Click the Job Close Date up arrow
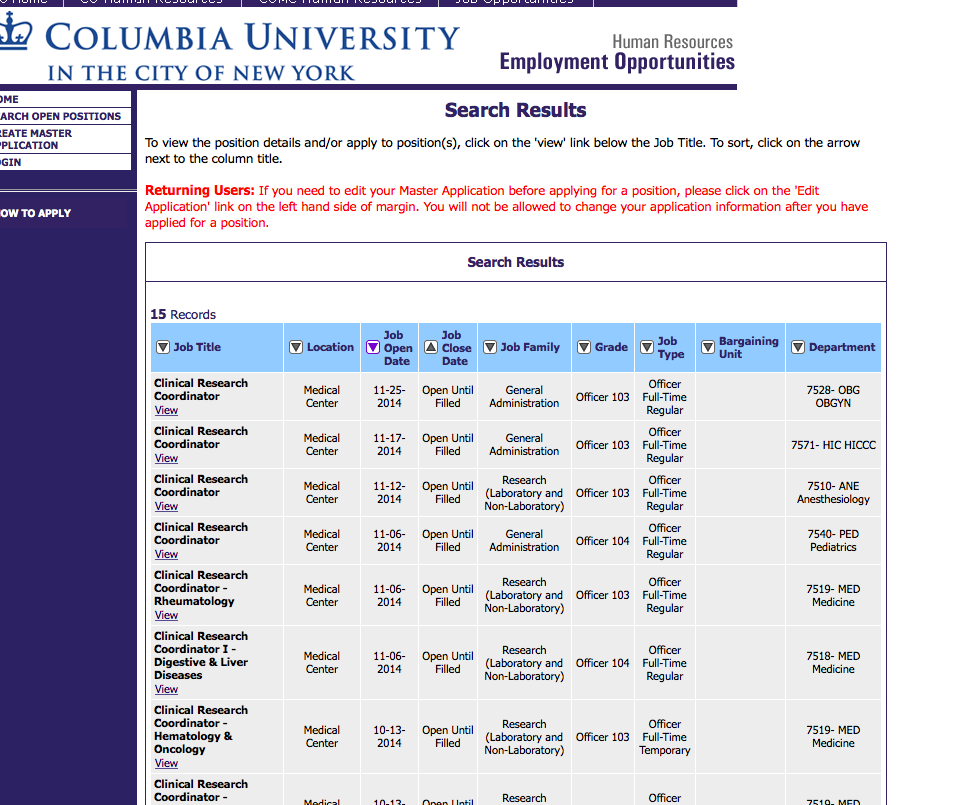The width and height of the screenshot is (954, 805). click(431, 347)
